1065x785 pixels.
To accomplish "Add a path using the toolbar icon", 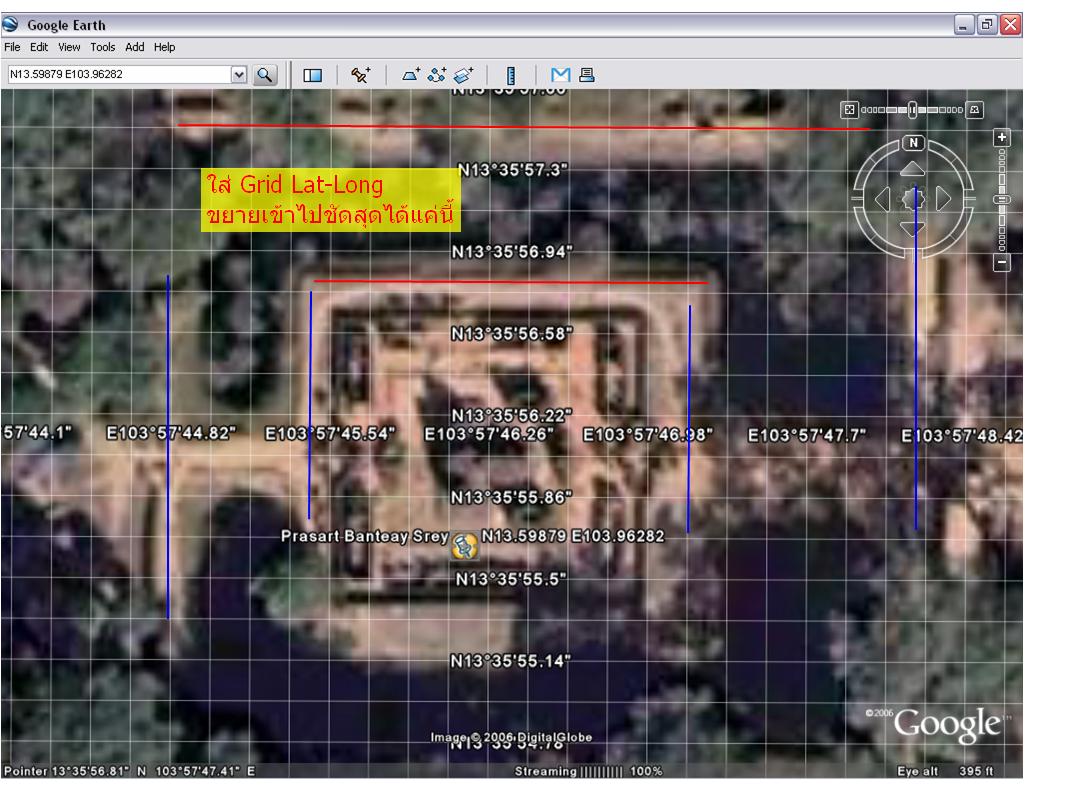I will coord(437,75).
